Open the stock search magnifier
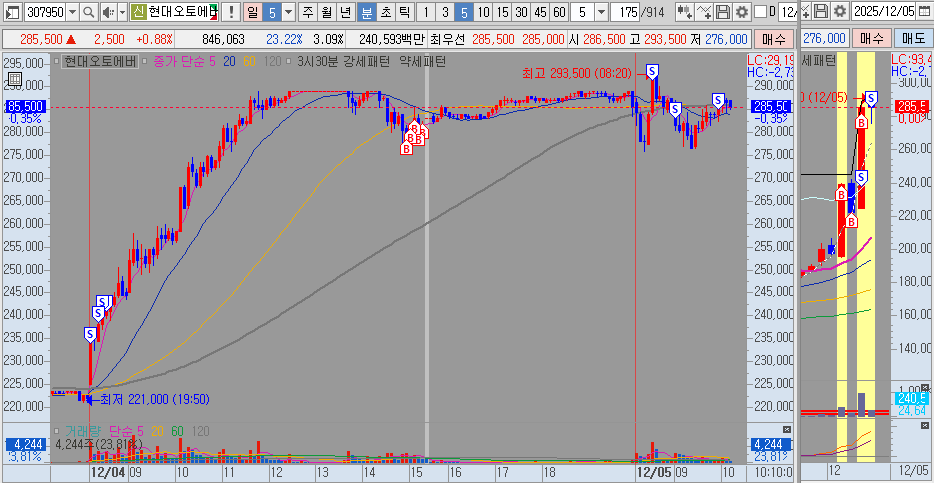The width and height of the screenshot is (934, 483). 88,11
